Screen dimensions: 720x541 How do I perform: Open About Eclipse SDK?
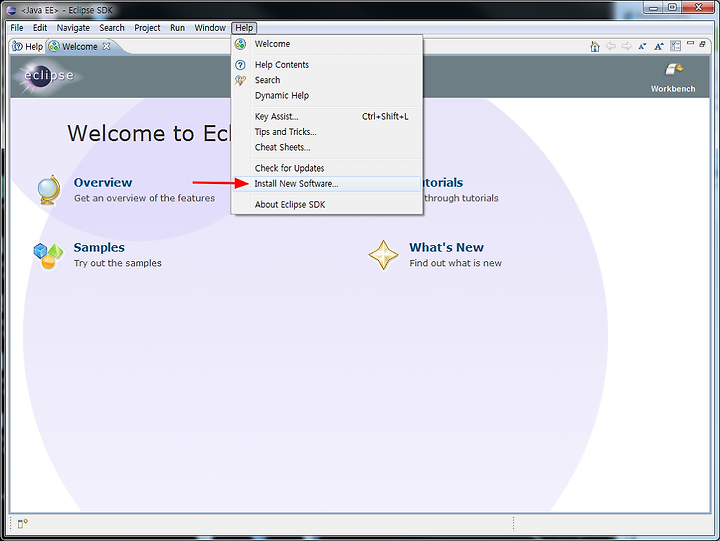(x=327, y=204)
